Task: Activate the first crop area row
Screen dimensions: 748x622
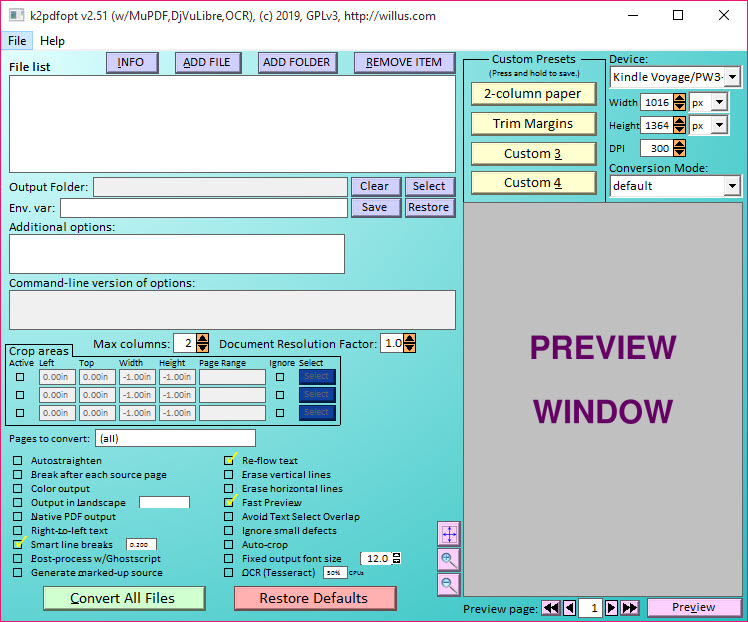Action: (20, 377)
